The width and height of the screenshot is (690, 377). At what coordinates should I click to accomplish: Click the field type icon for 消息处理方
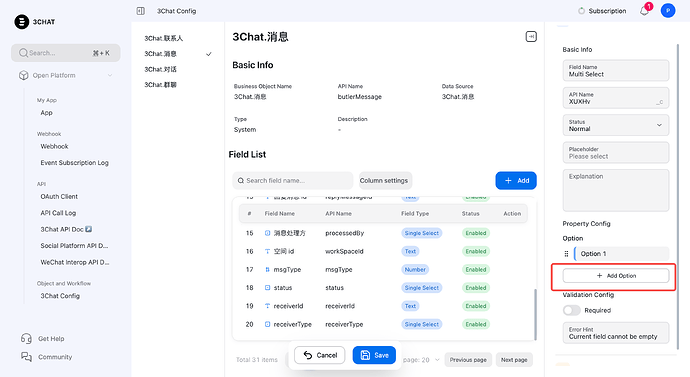(267, 233)
